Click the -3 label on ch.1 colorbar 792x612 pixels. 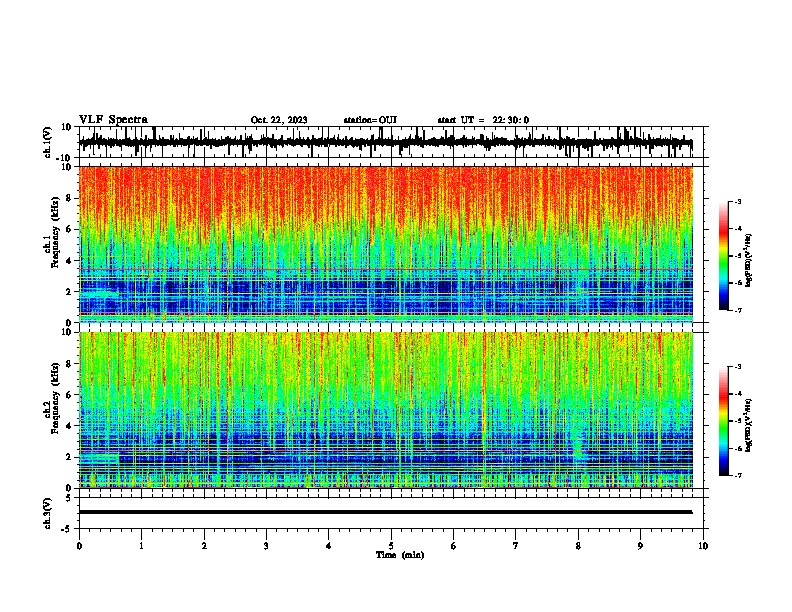pyautogui.click(x=738, y=201)
